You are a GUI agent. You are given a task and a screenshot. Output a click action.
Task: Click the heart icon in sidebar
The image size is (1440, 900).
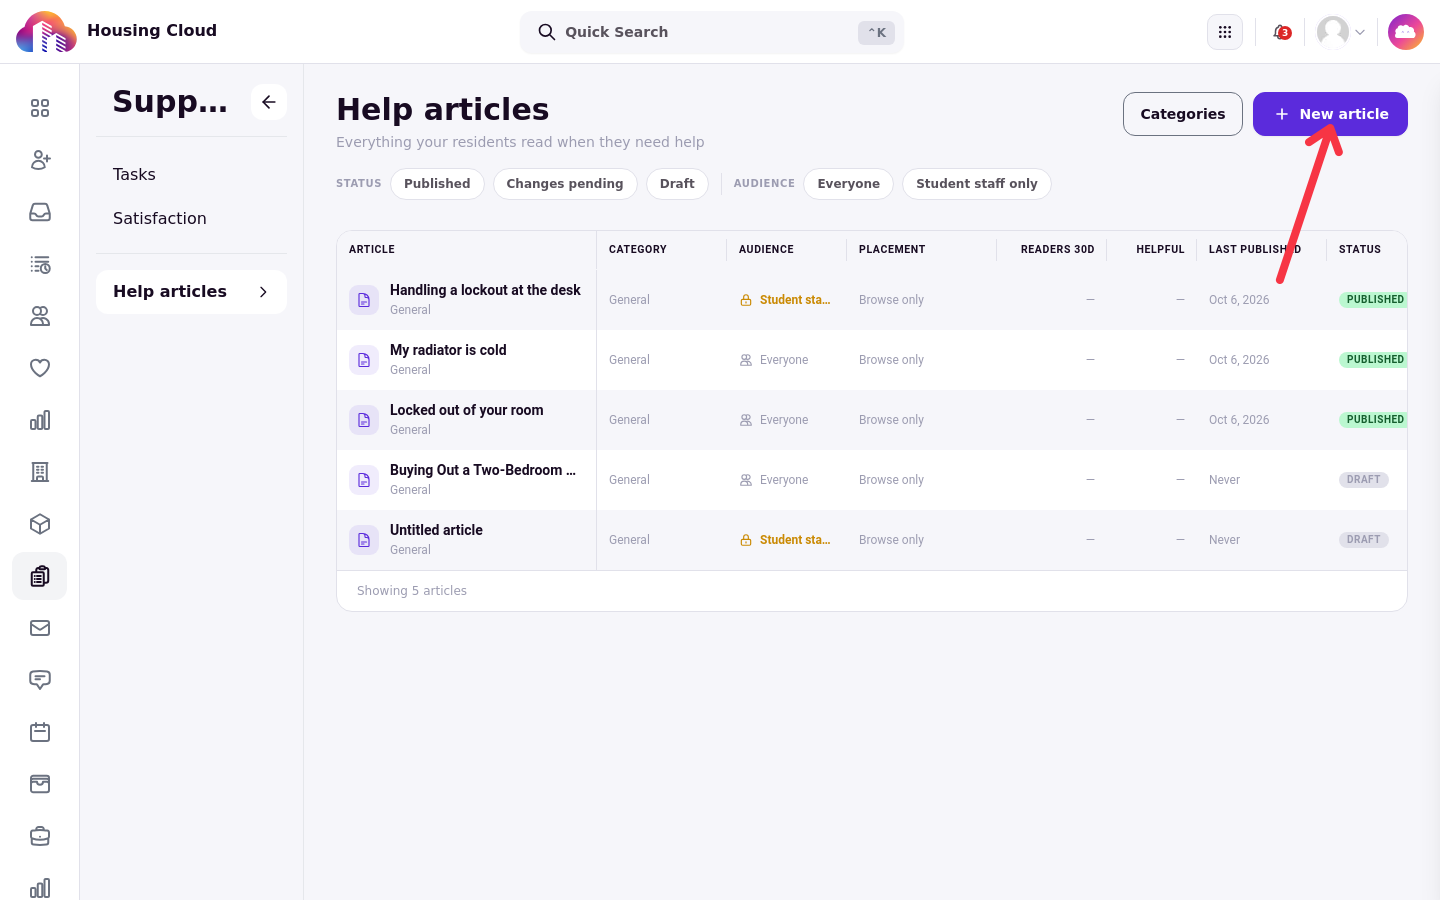40,368
